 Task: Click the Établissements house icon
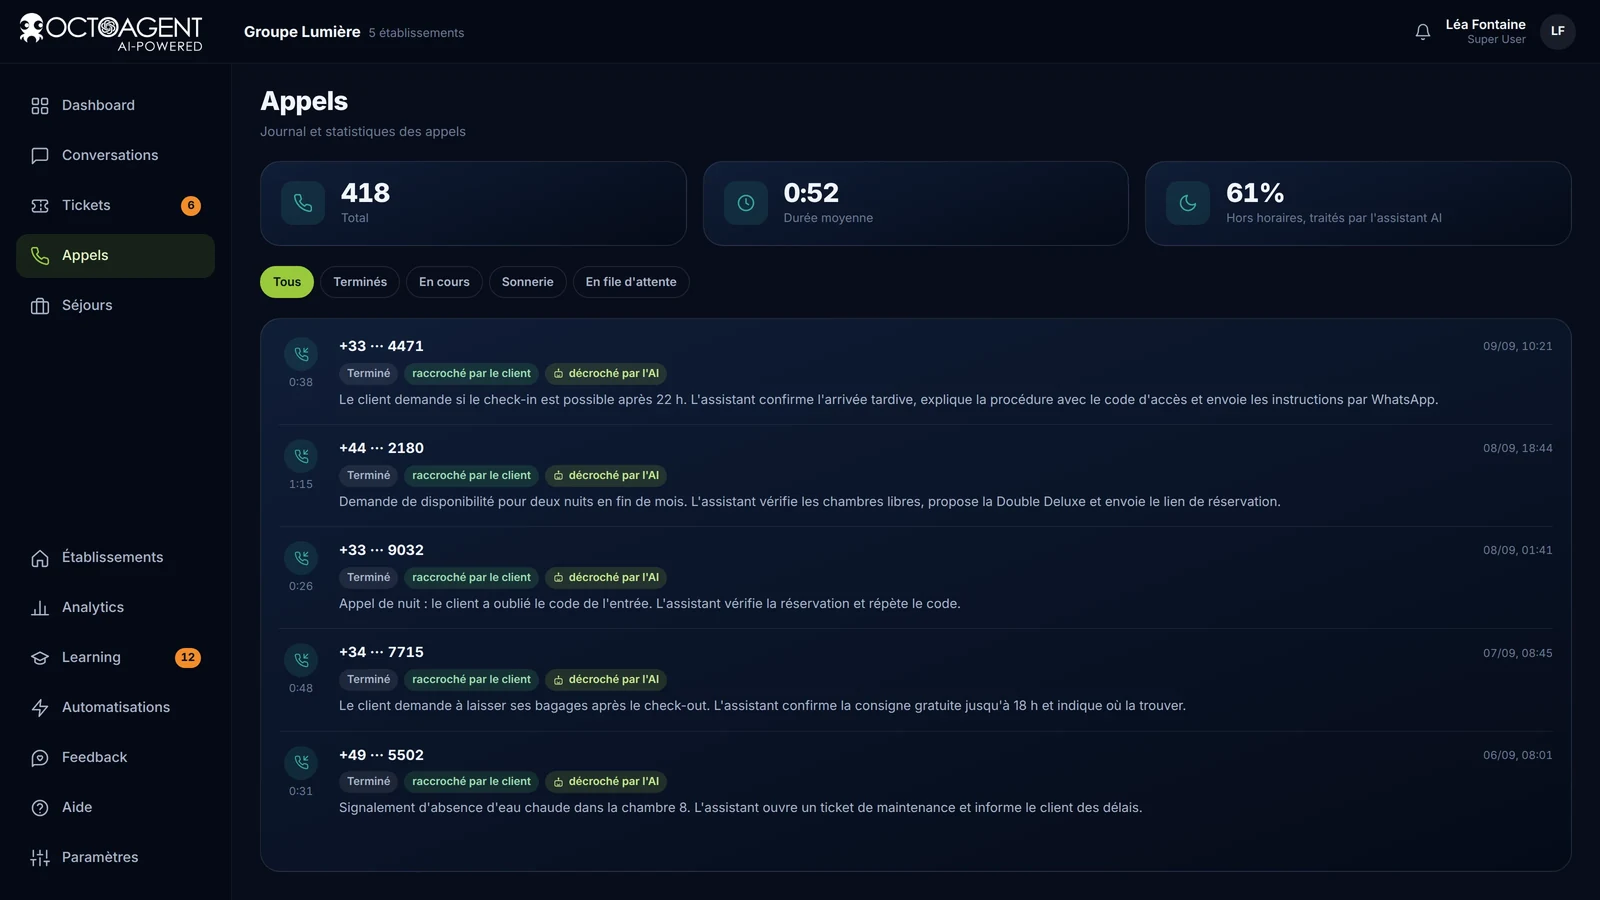tap(40, 558)
